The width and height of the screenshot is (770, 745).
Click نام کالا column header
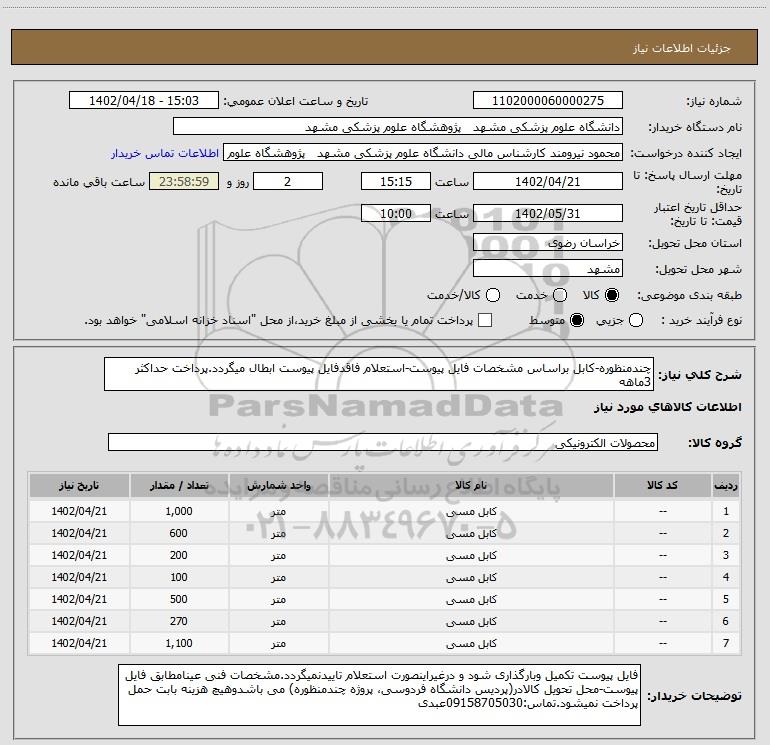point(471,485)
